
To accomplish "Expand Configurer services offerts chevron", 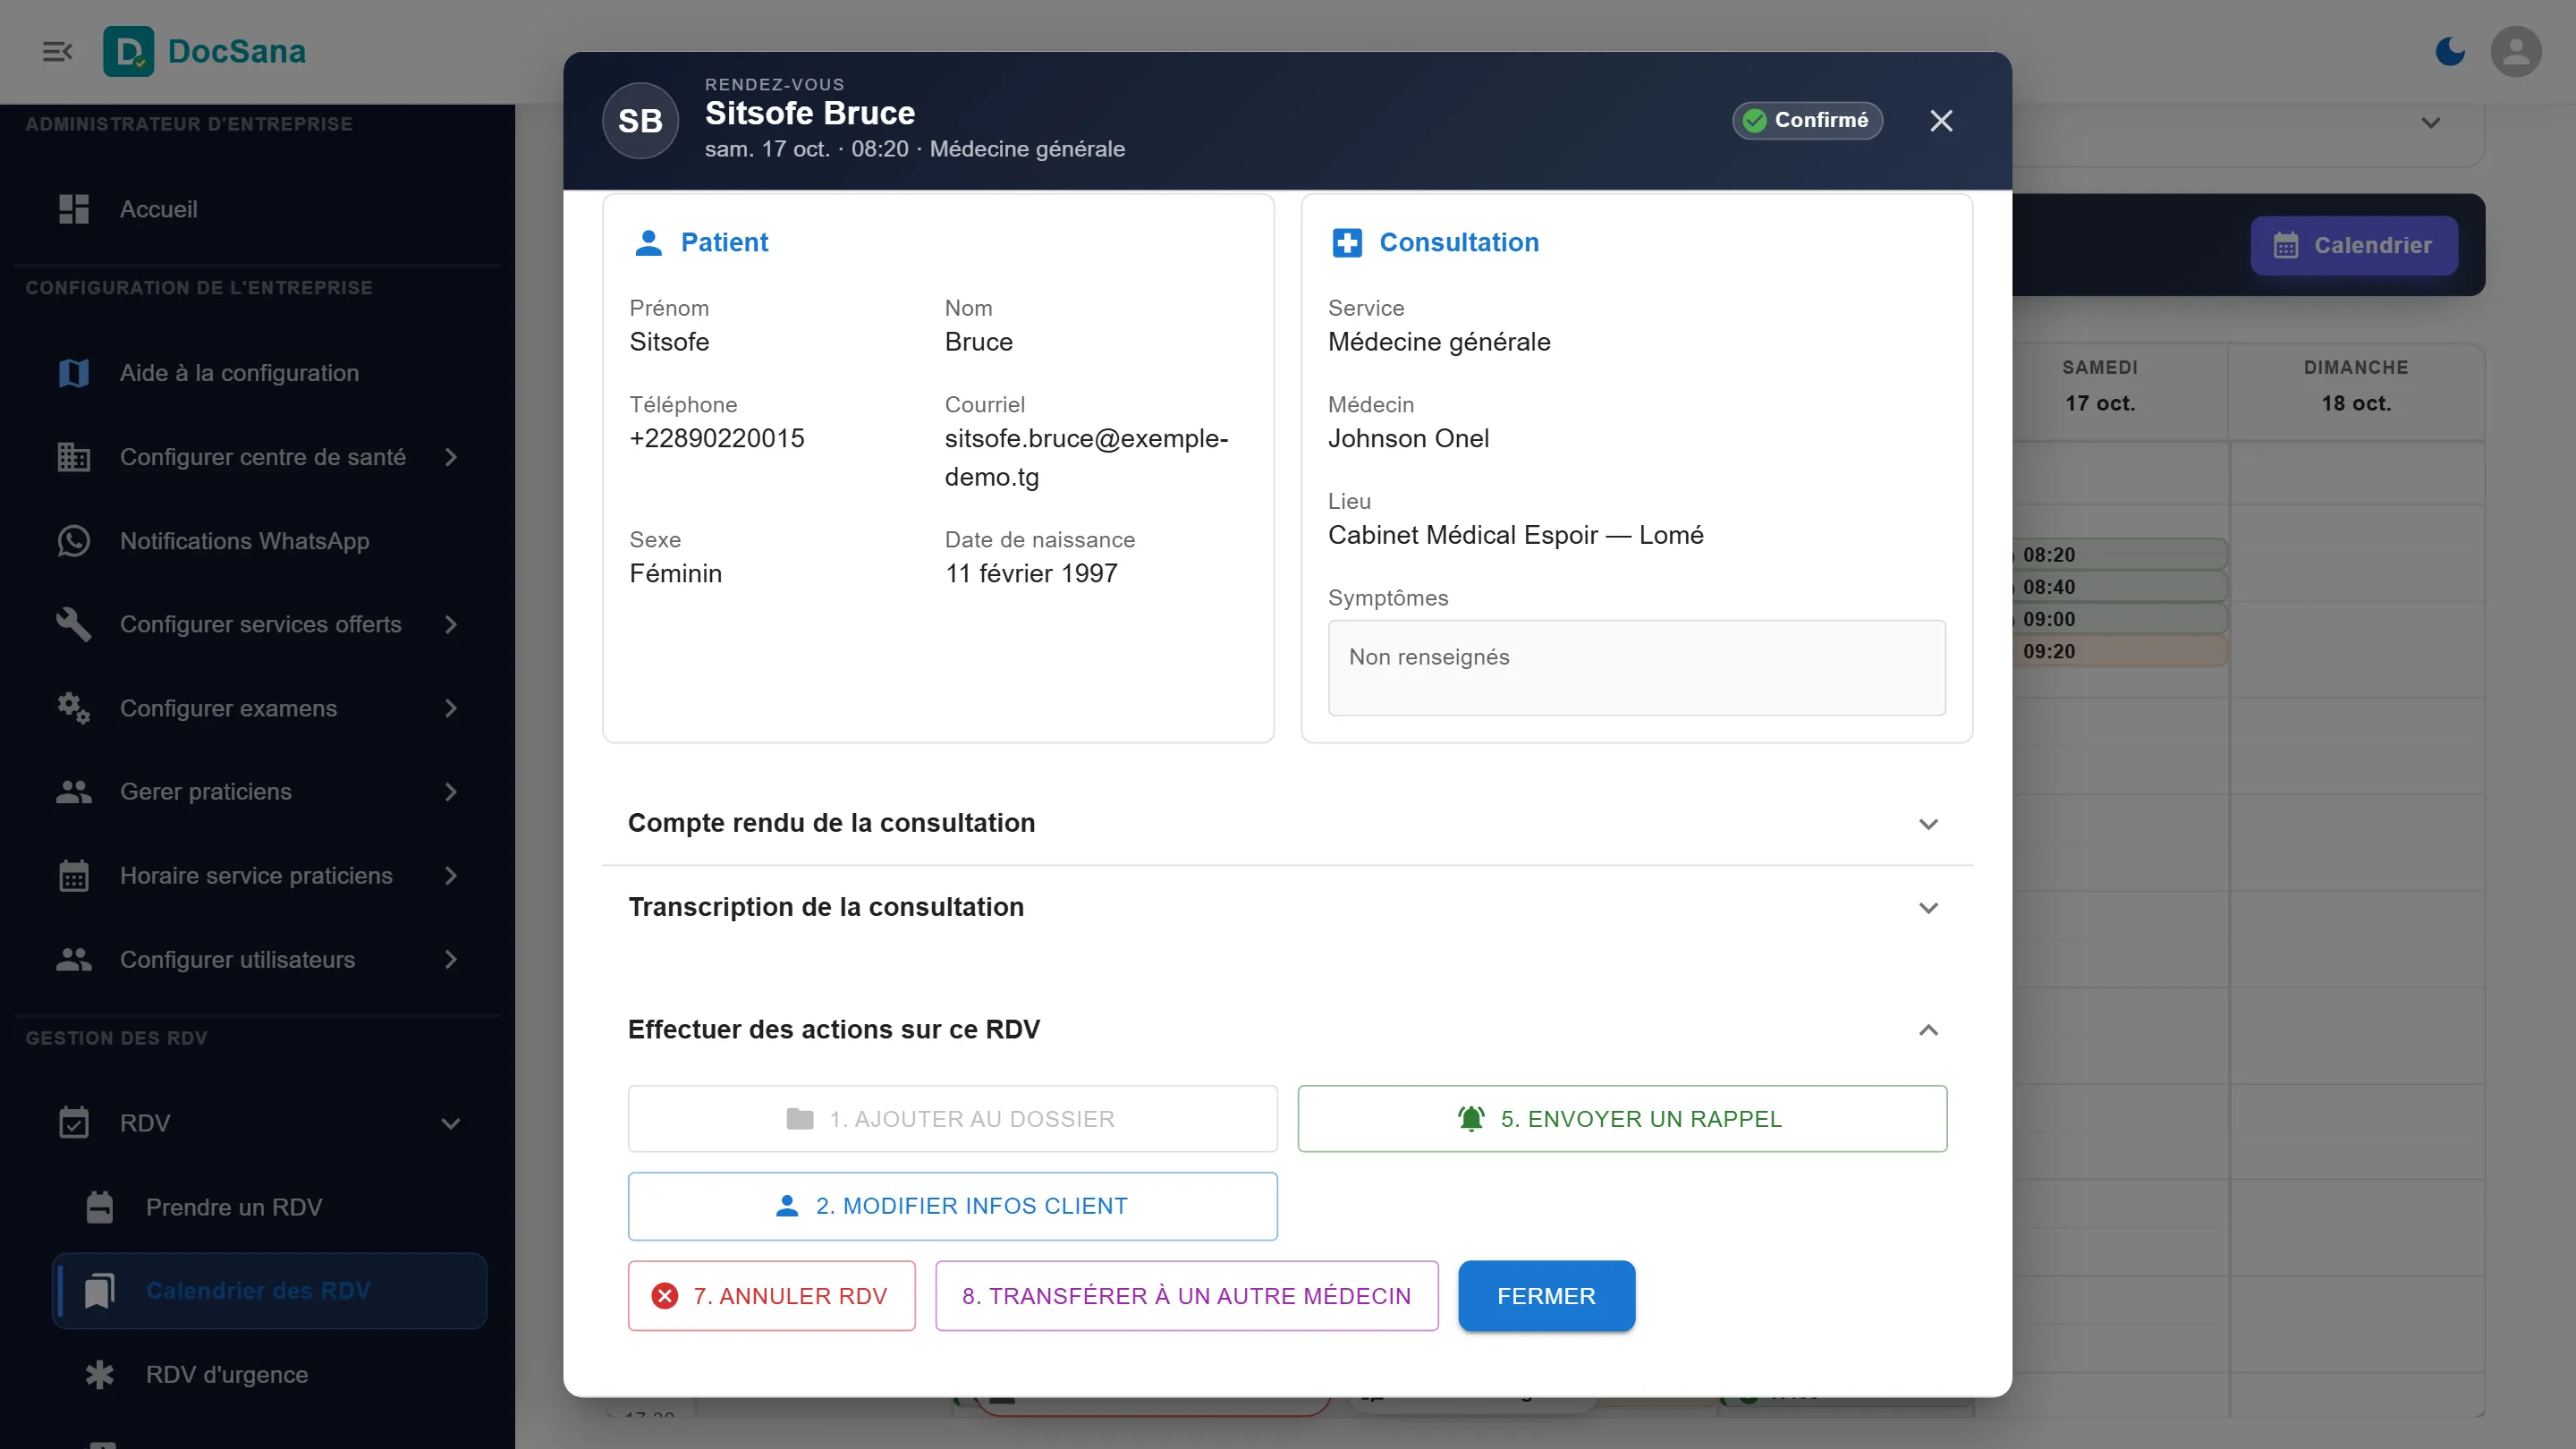I will 451,625.
